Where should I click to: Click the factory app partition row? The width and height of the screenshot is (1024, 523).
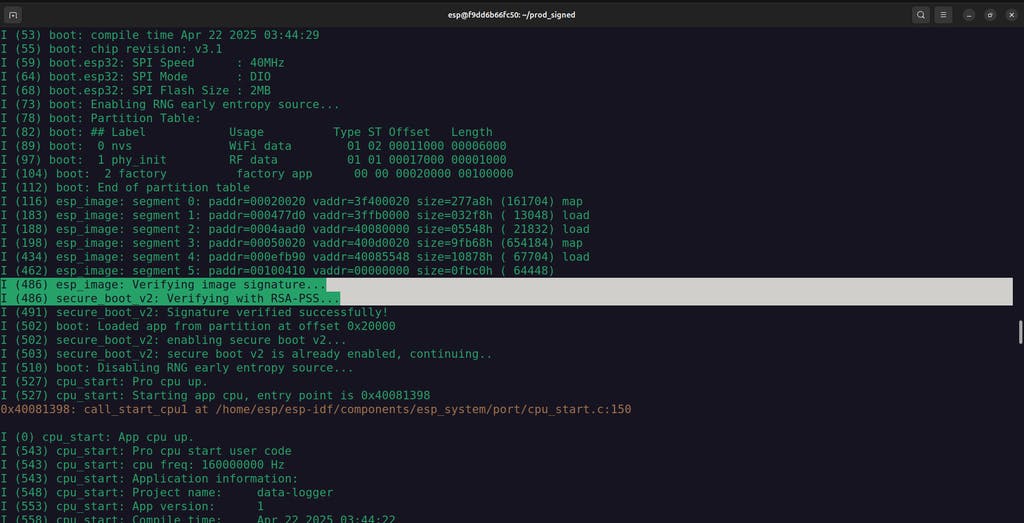click(x=257, y=174)
